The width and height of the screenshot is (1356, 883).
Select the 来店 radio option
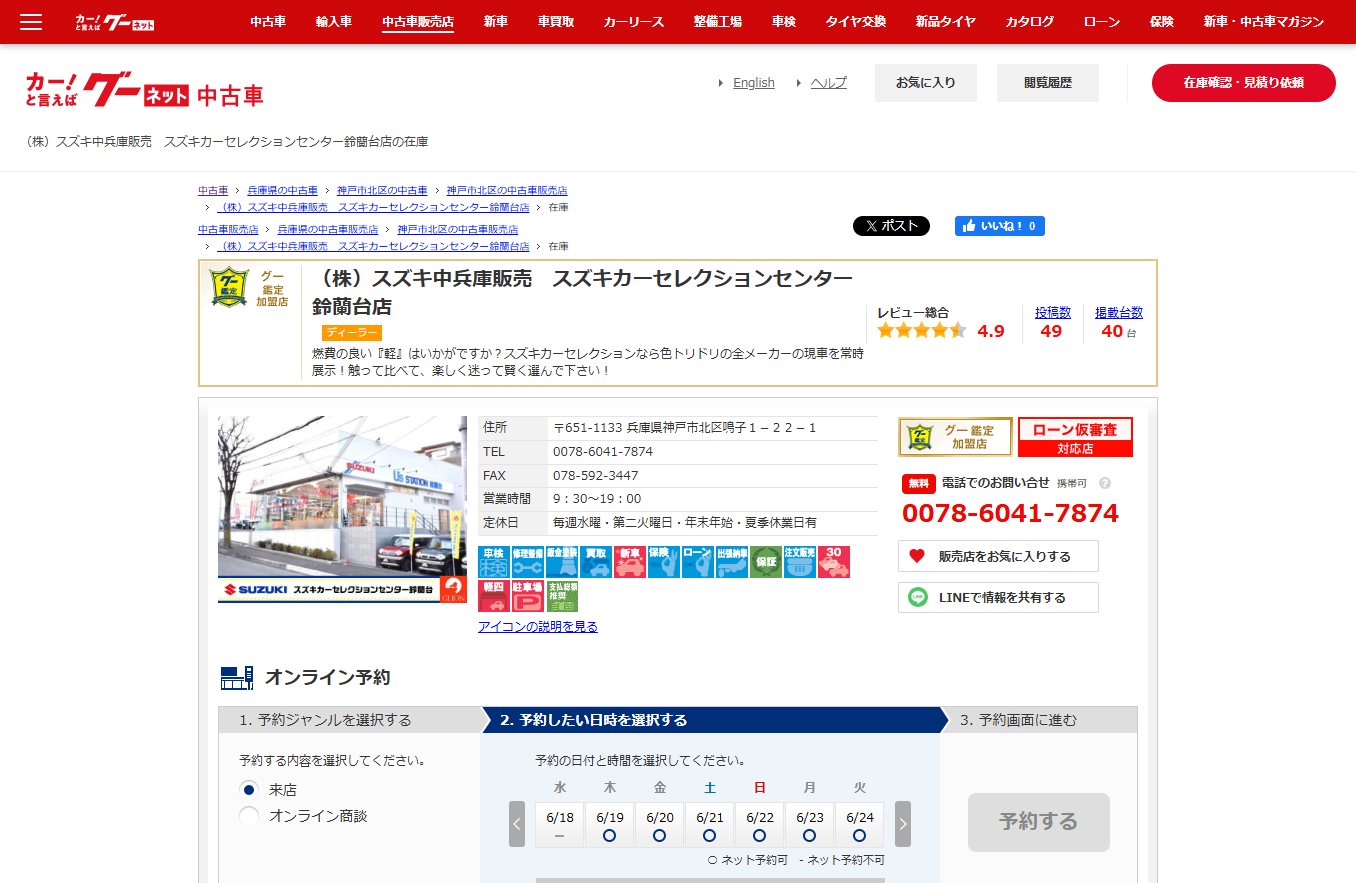(250, 789)
